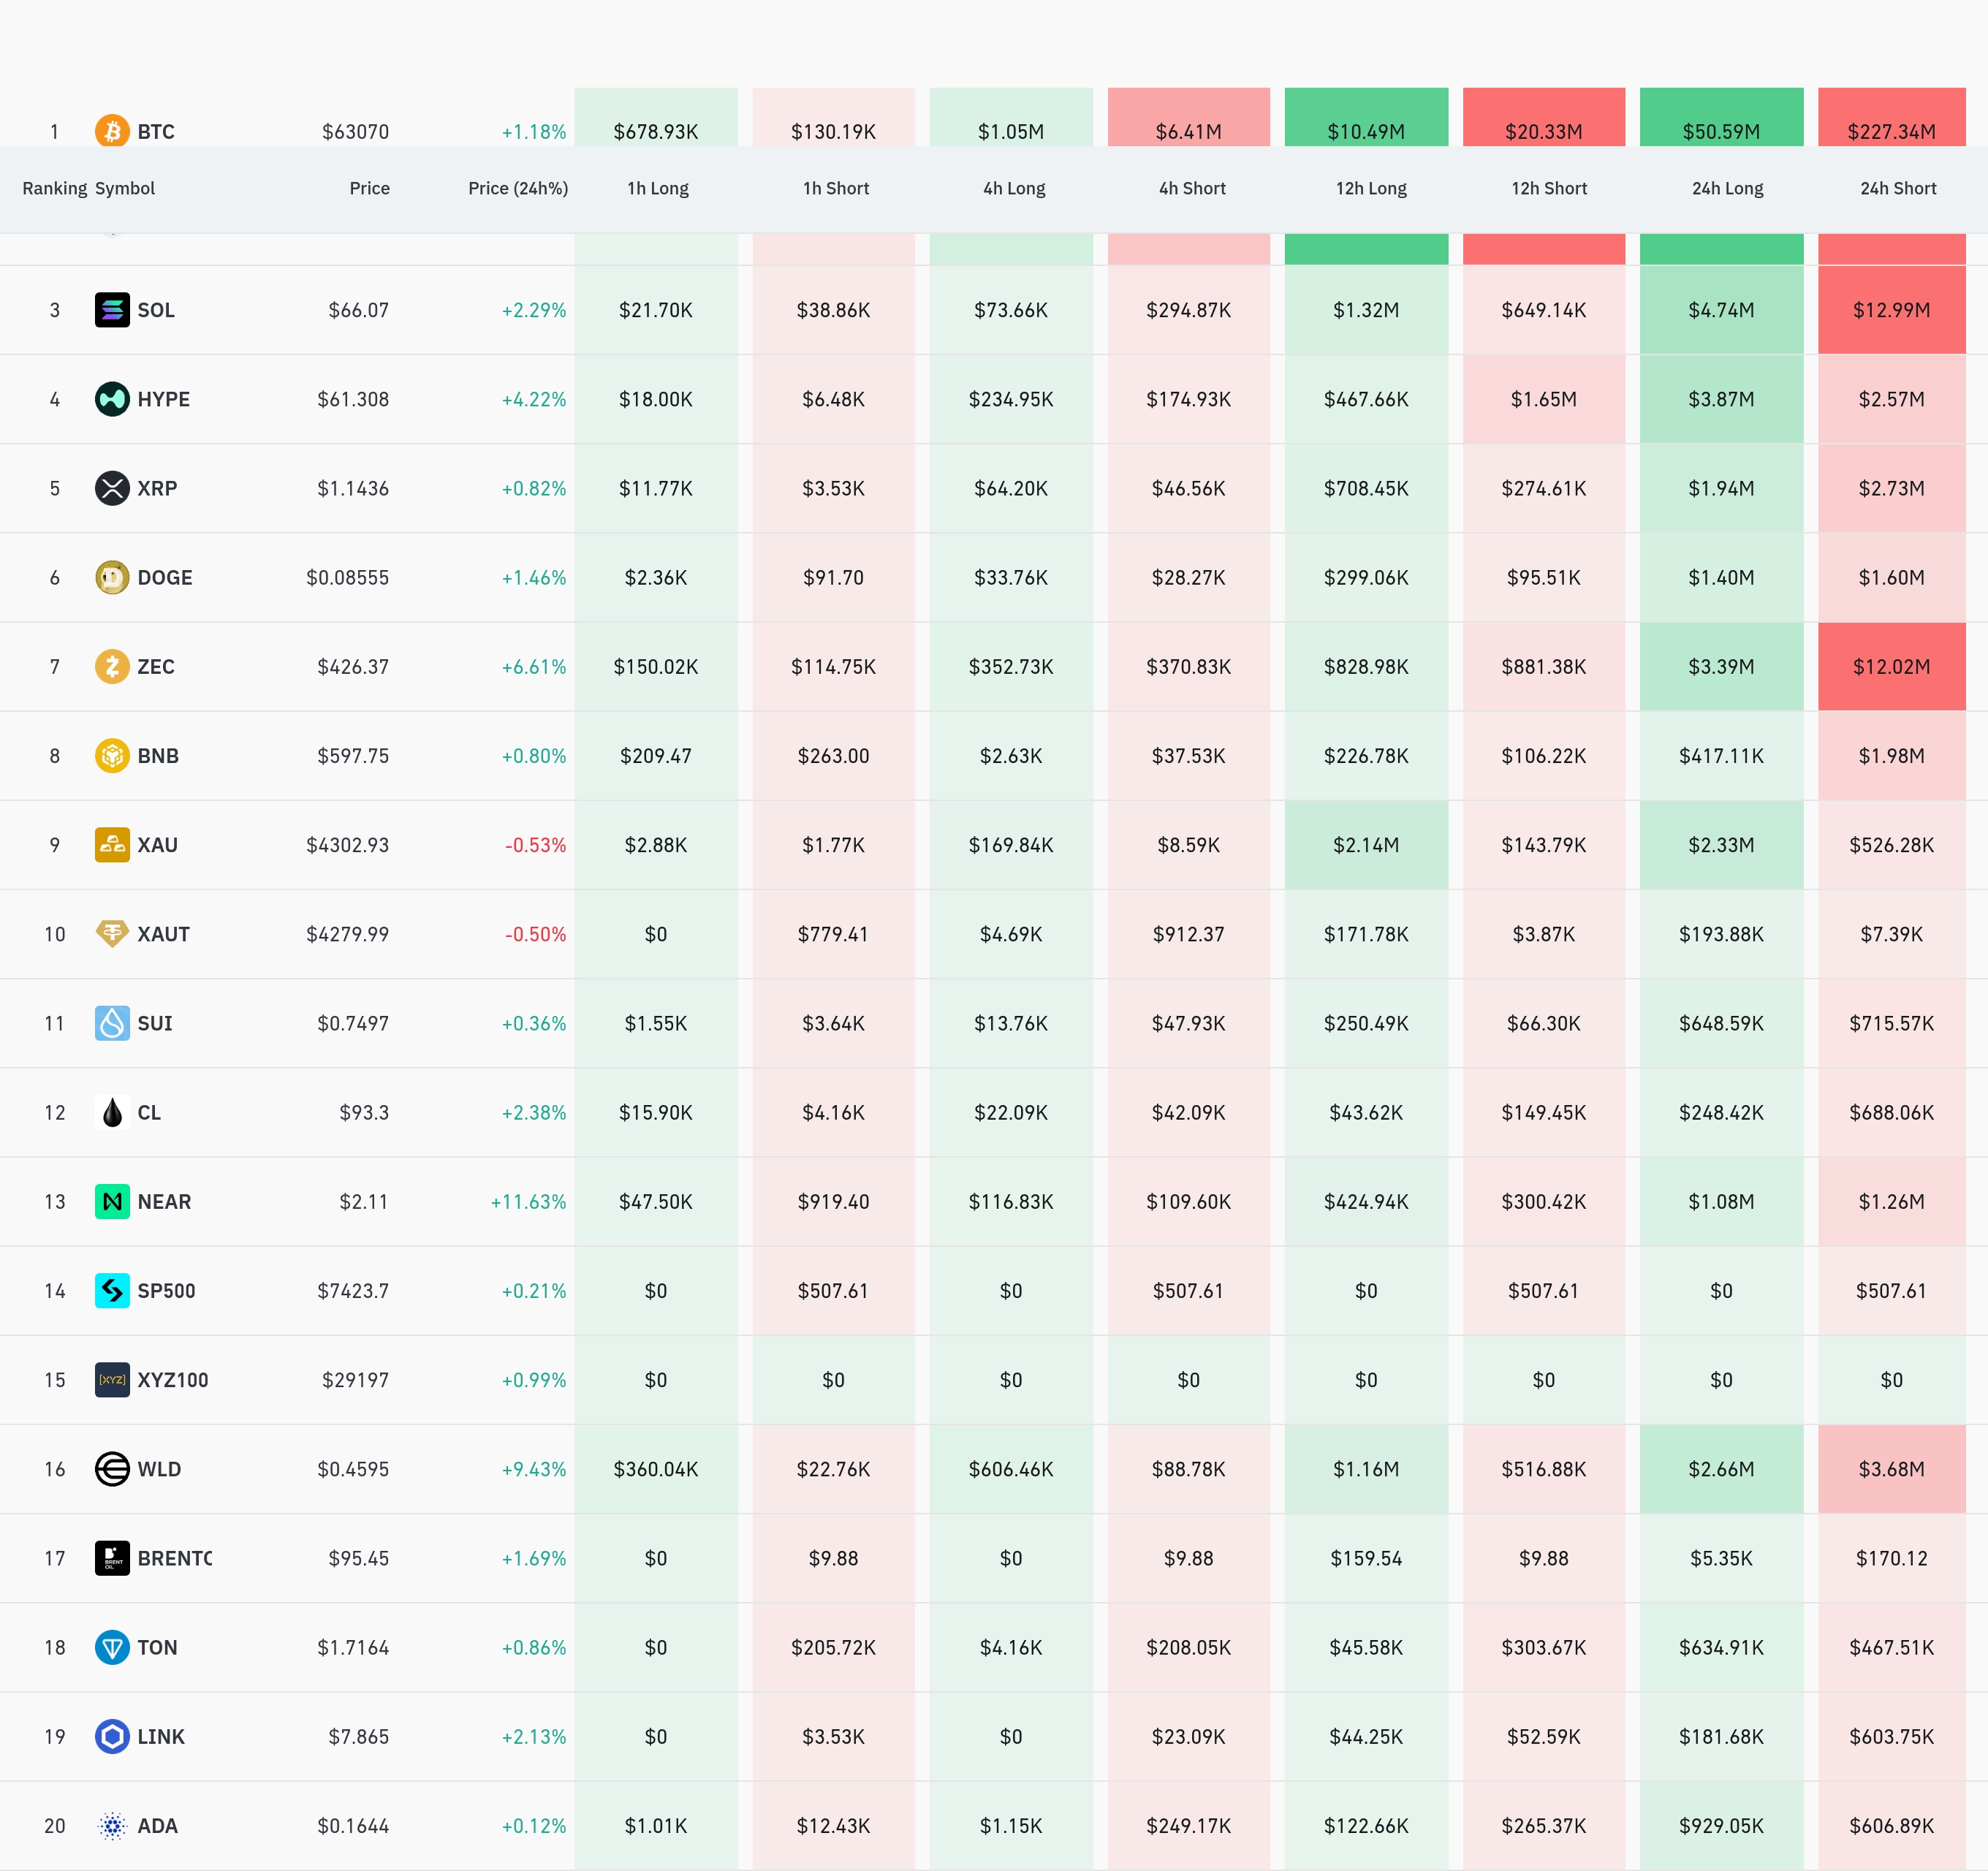Open the ADA symbol link
The height and width of the screenshot is (1871, 1988).
(x=157, y=1826)
